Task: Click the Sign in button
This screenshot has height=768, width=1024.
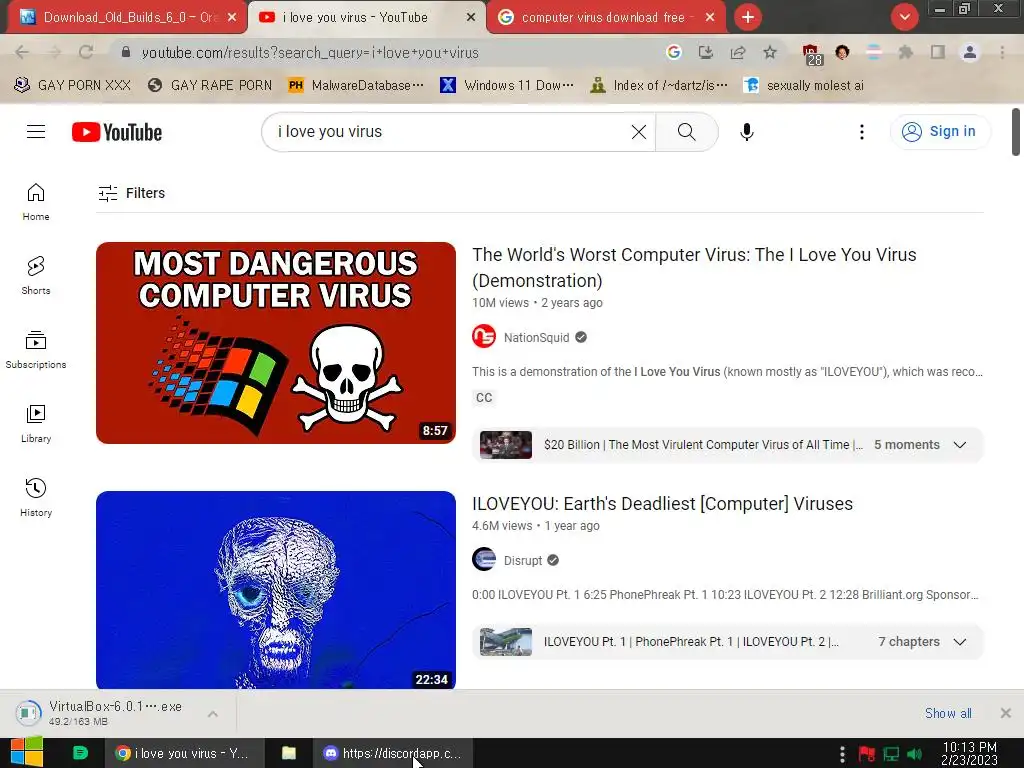Action: pyautogui.click(x=940, y=132)
